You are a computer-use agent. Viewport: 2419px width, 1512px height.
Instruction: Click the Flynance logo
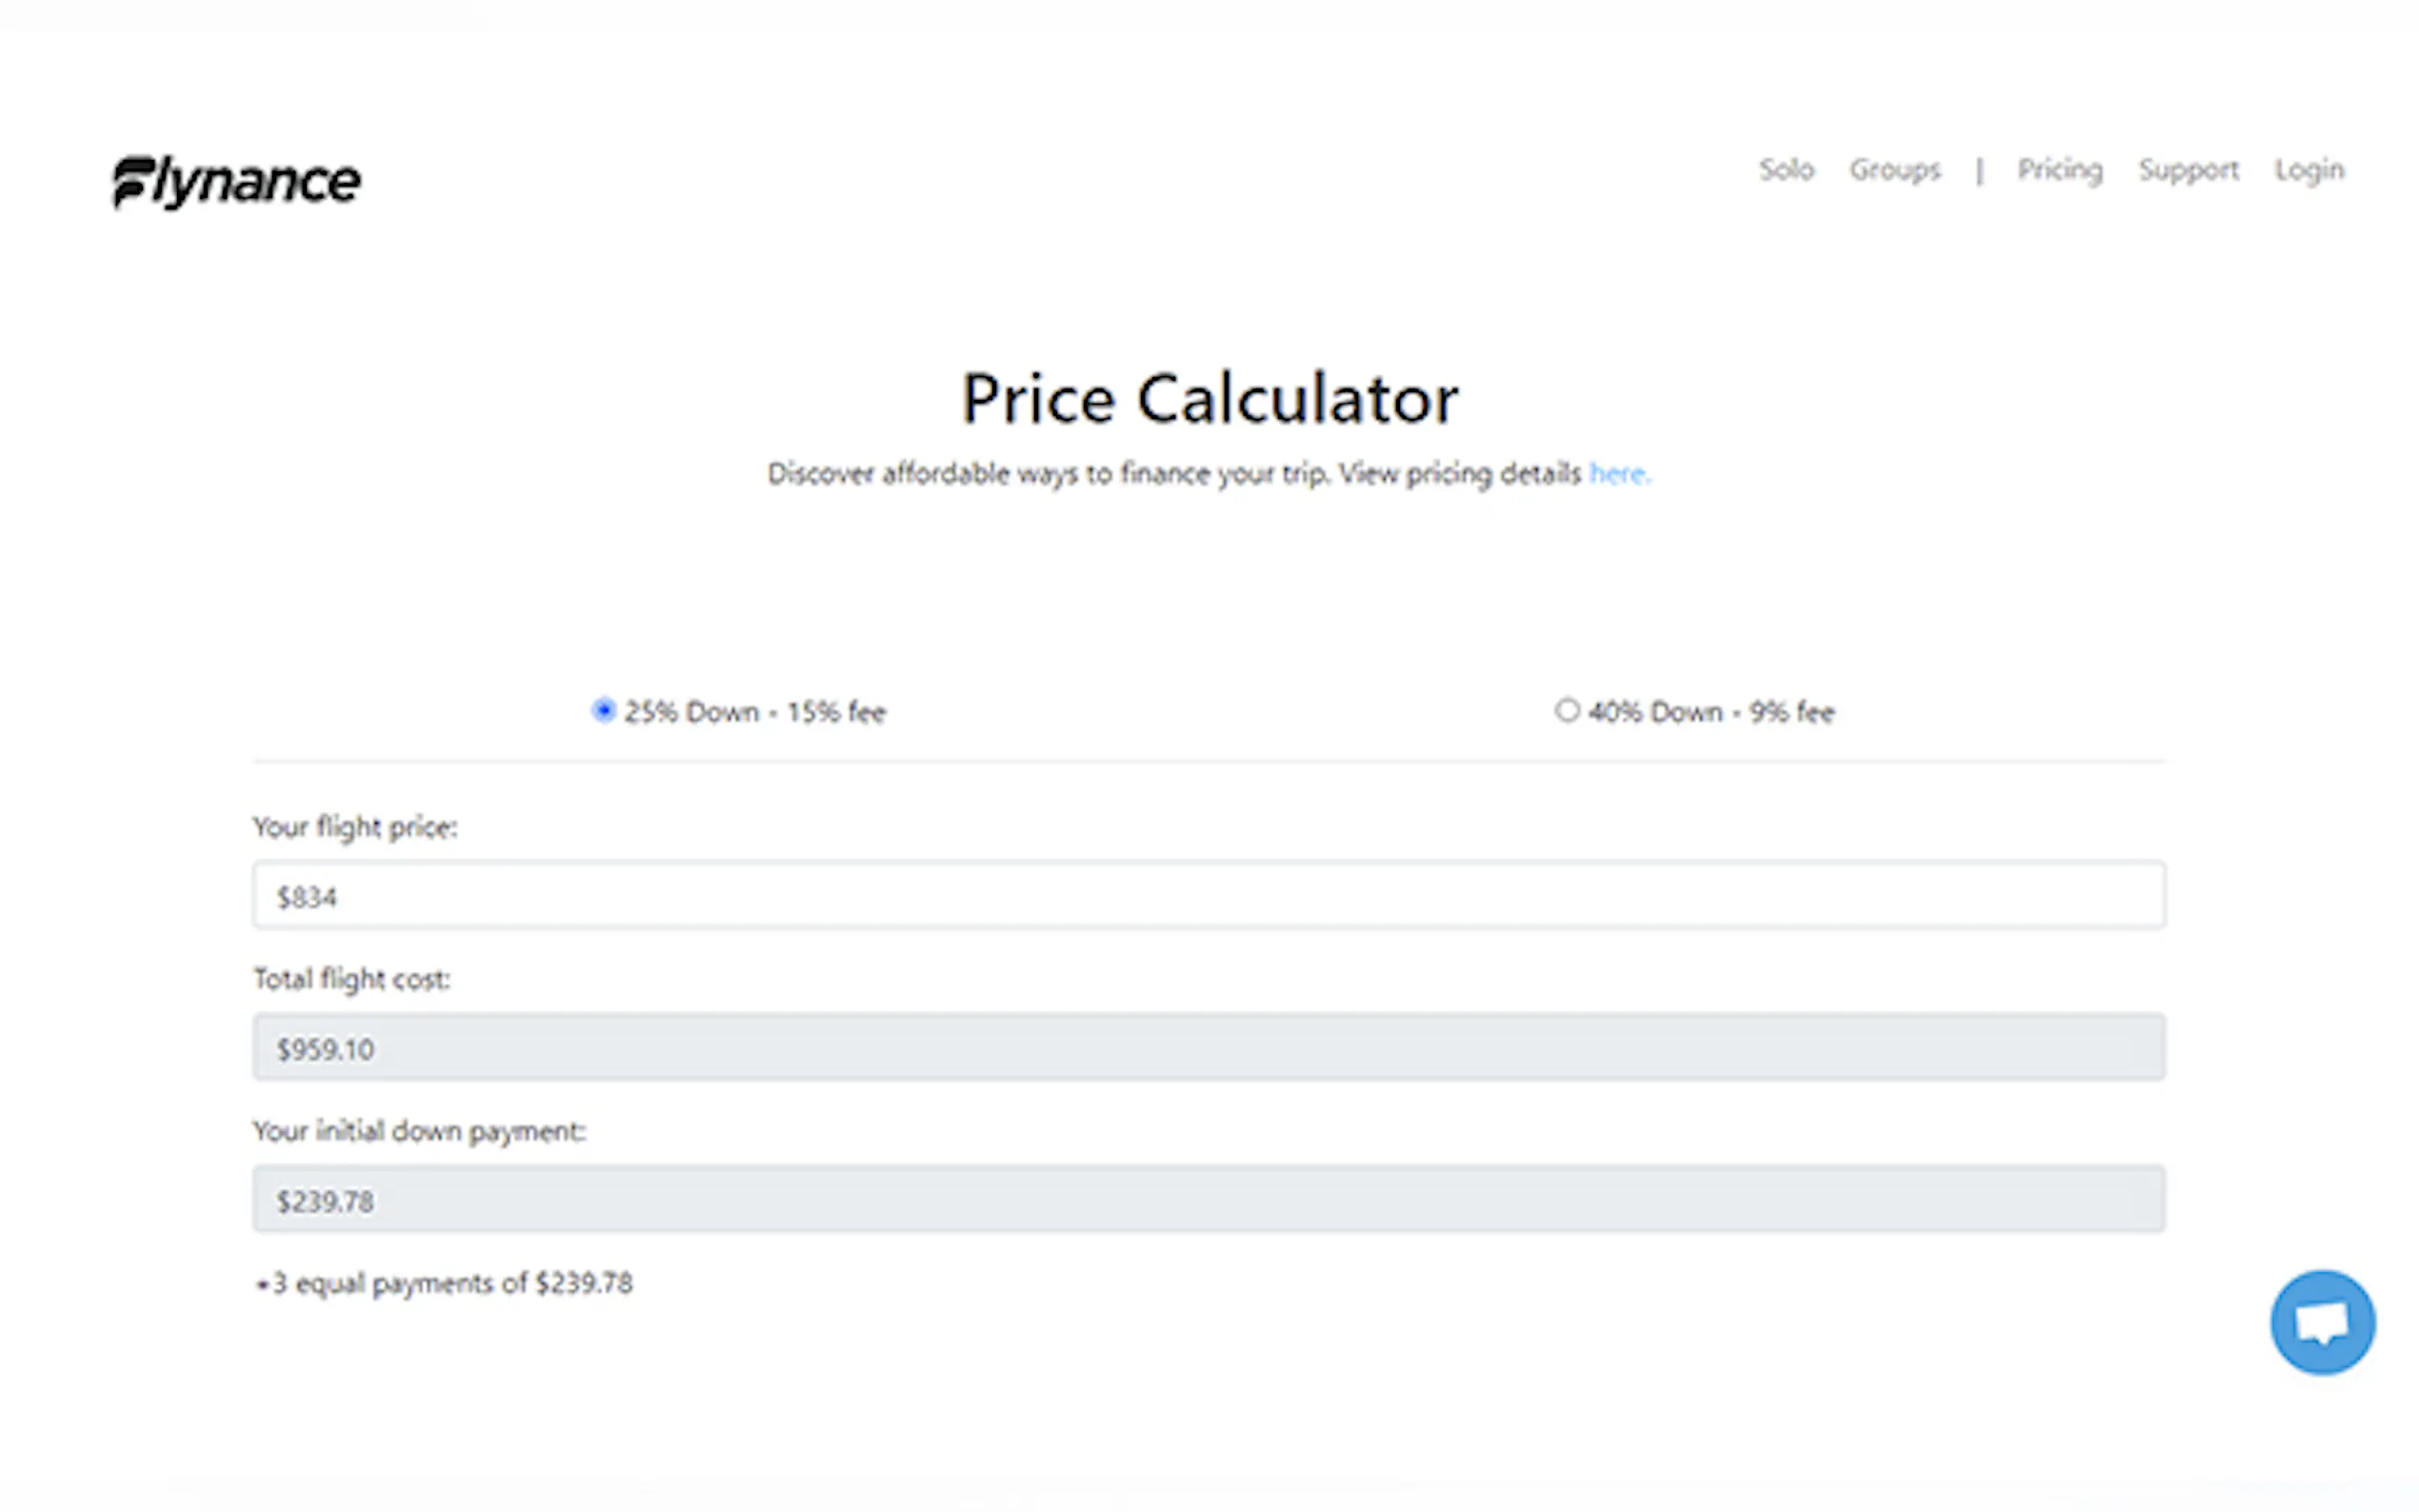(x=236, y=182)
